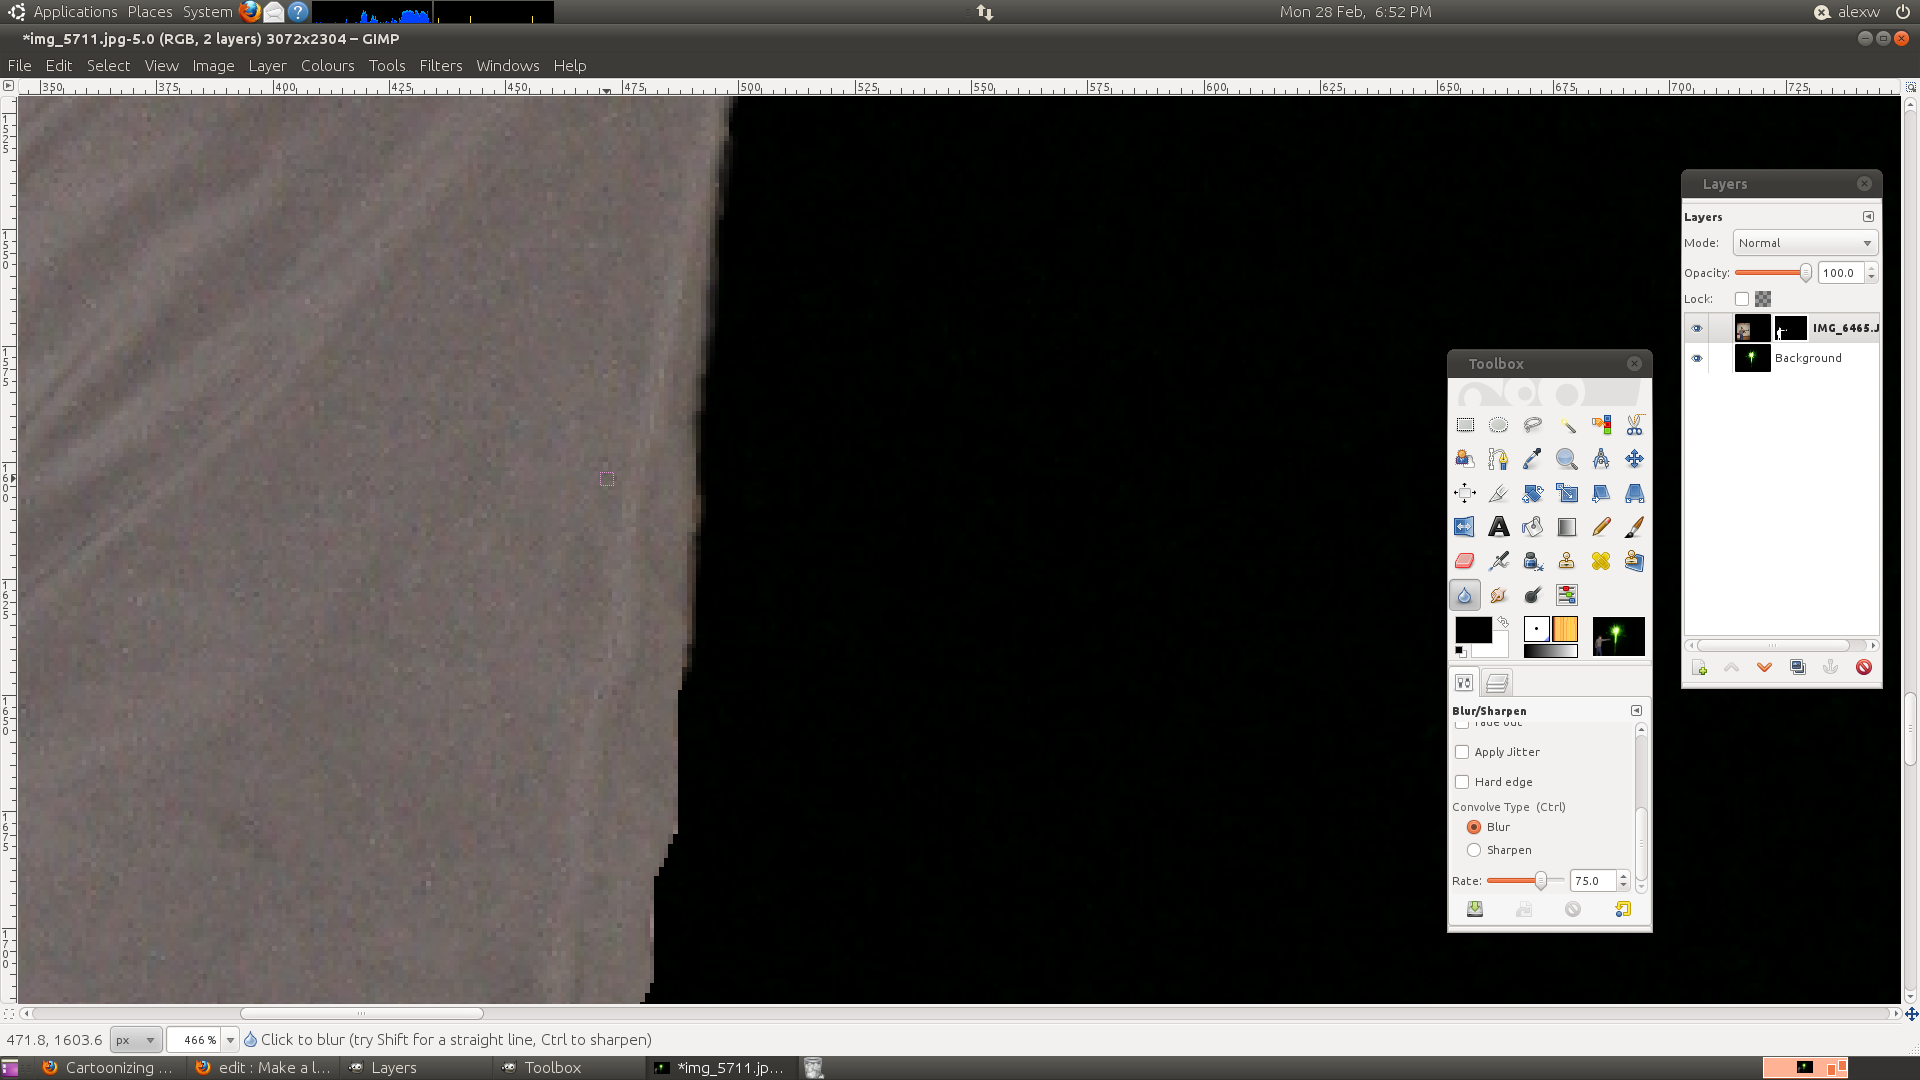Open the Layer menu
Image resolution: width=1920 pixels, height=1080 pixels.
[x=267, y=66]
